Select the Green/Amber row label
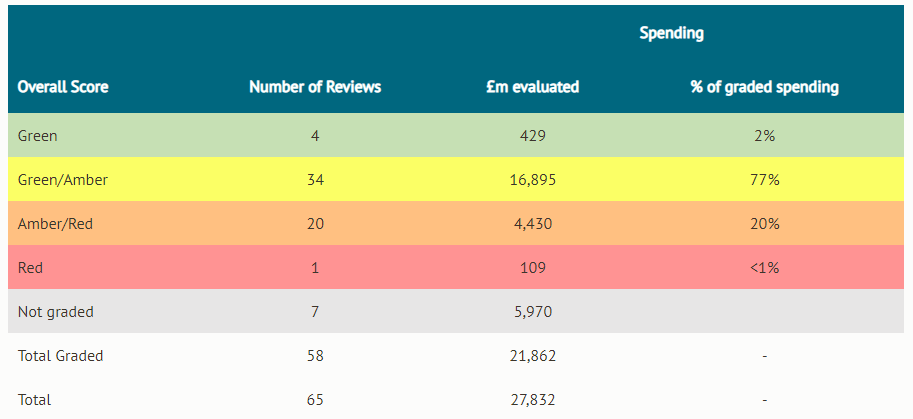The image size is (913, 419). [x=63, y=180]
